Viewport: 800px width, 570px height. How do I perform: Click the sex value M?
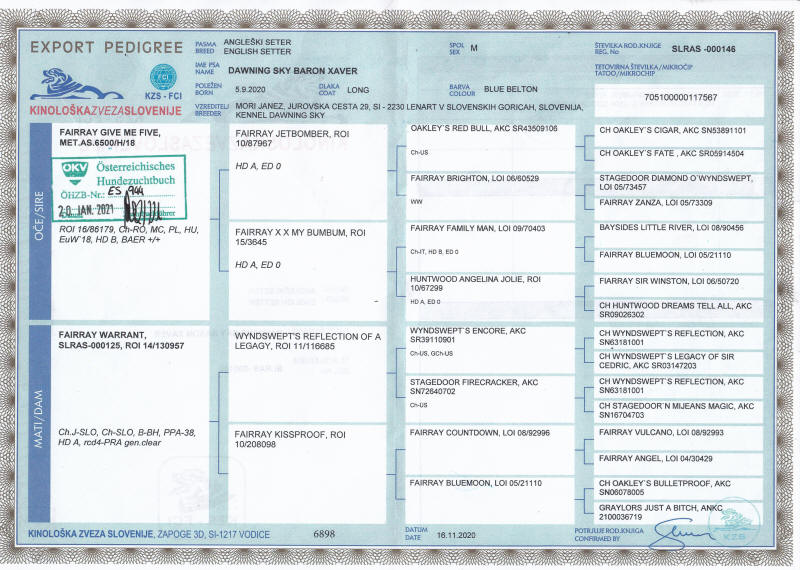tap(474, 47)
